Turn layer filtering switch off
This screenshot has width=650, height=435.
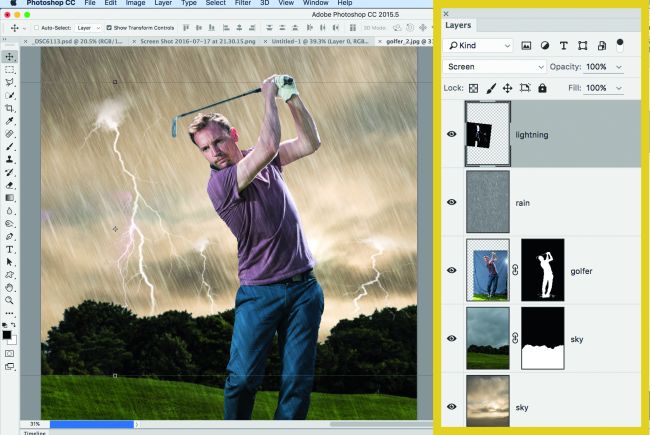[x=620, y=45]
